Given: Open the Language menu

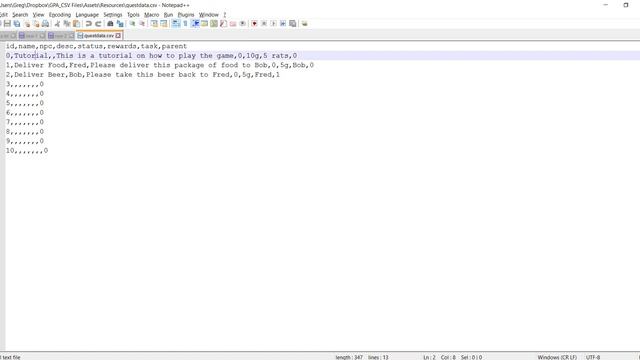Looking at the screenshot, I should tap(87, 15).
